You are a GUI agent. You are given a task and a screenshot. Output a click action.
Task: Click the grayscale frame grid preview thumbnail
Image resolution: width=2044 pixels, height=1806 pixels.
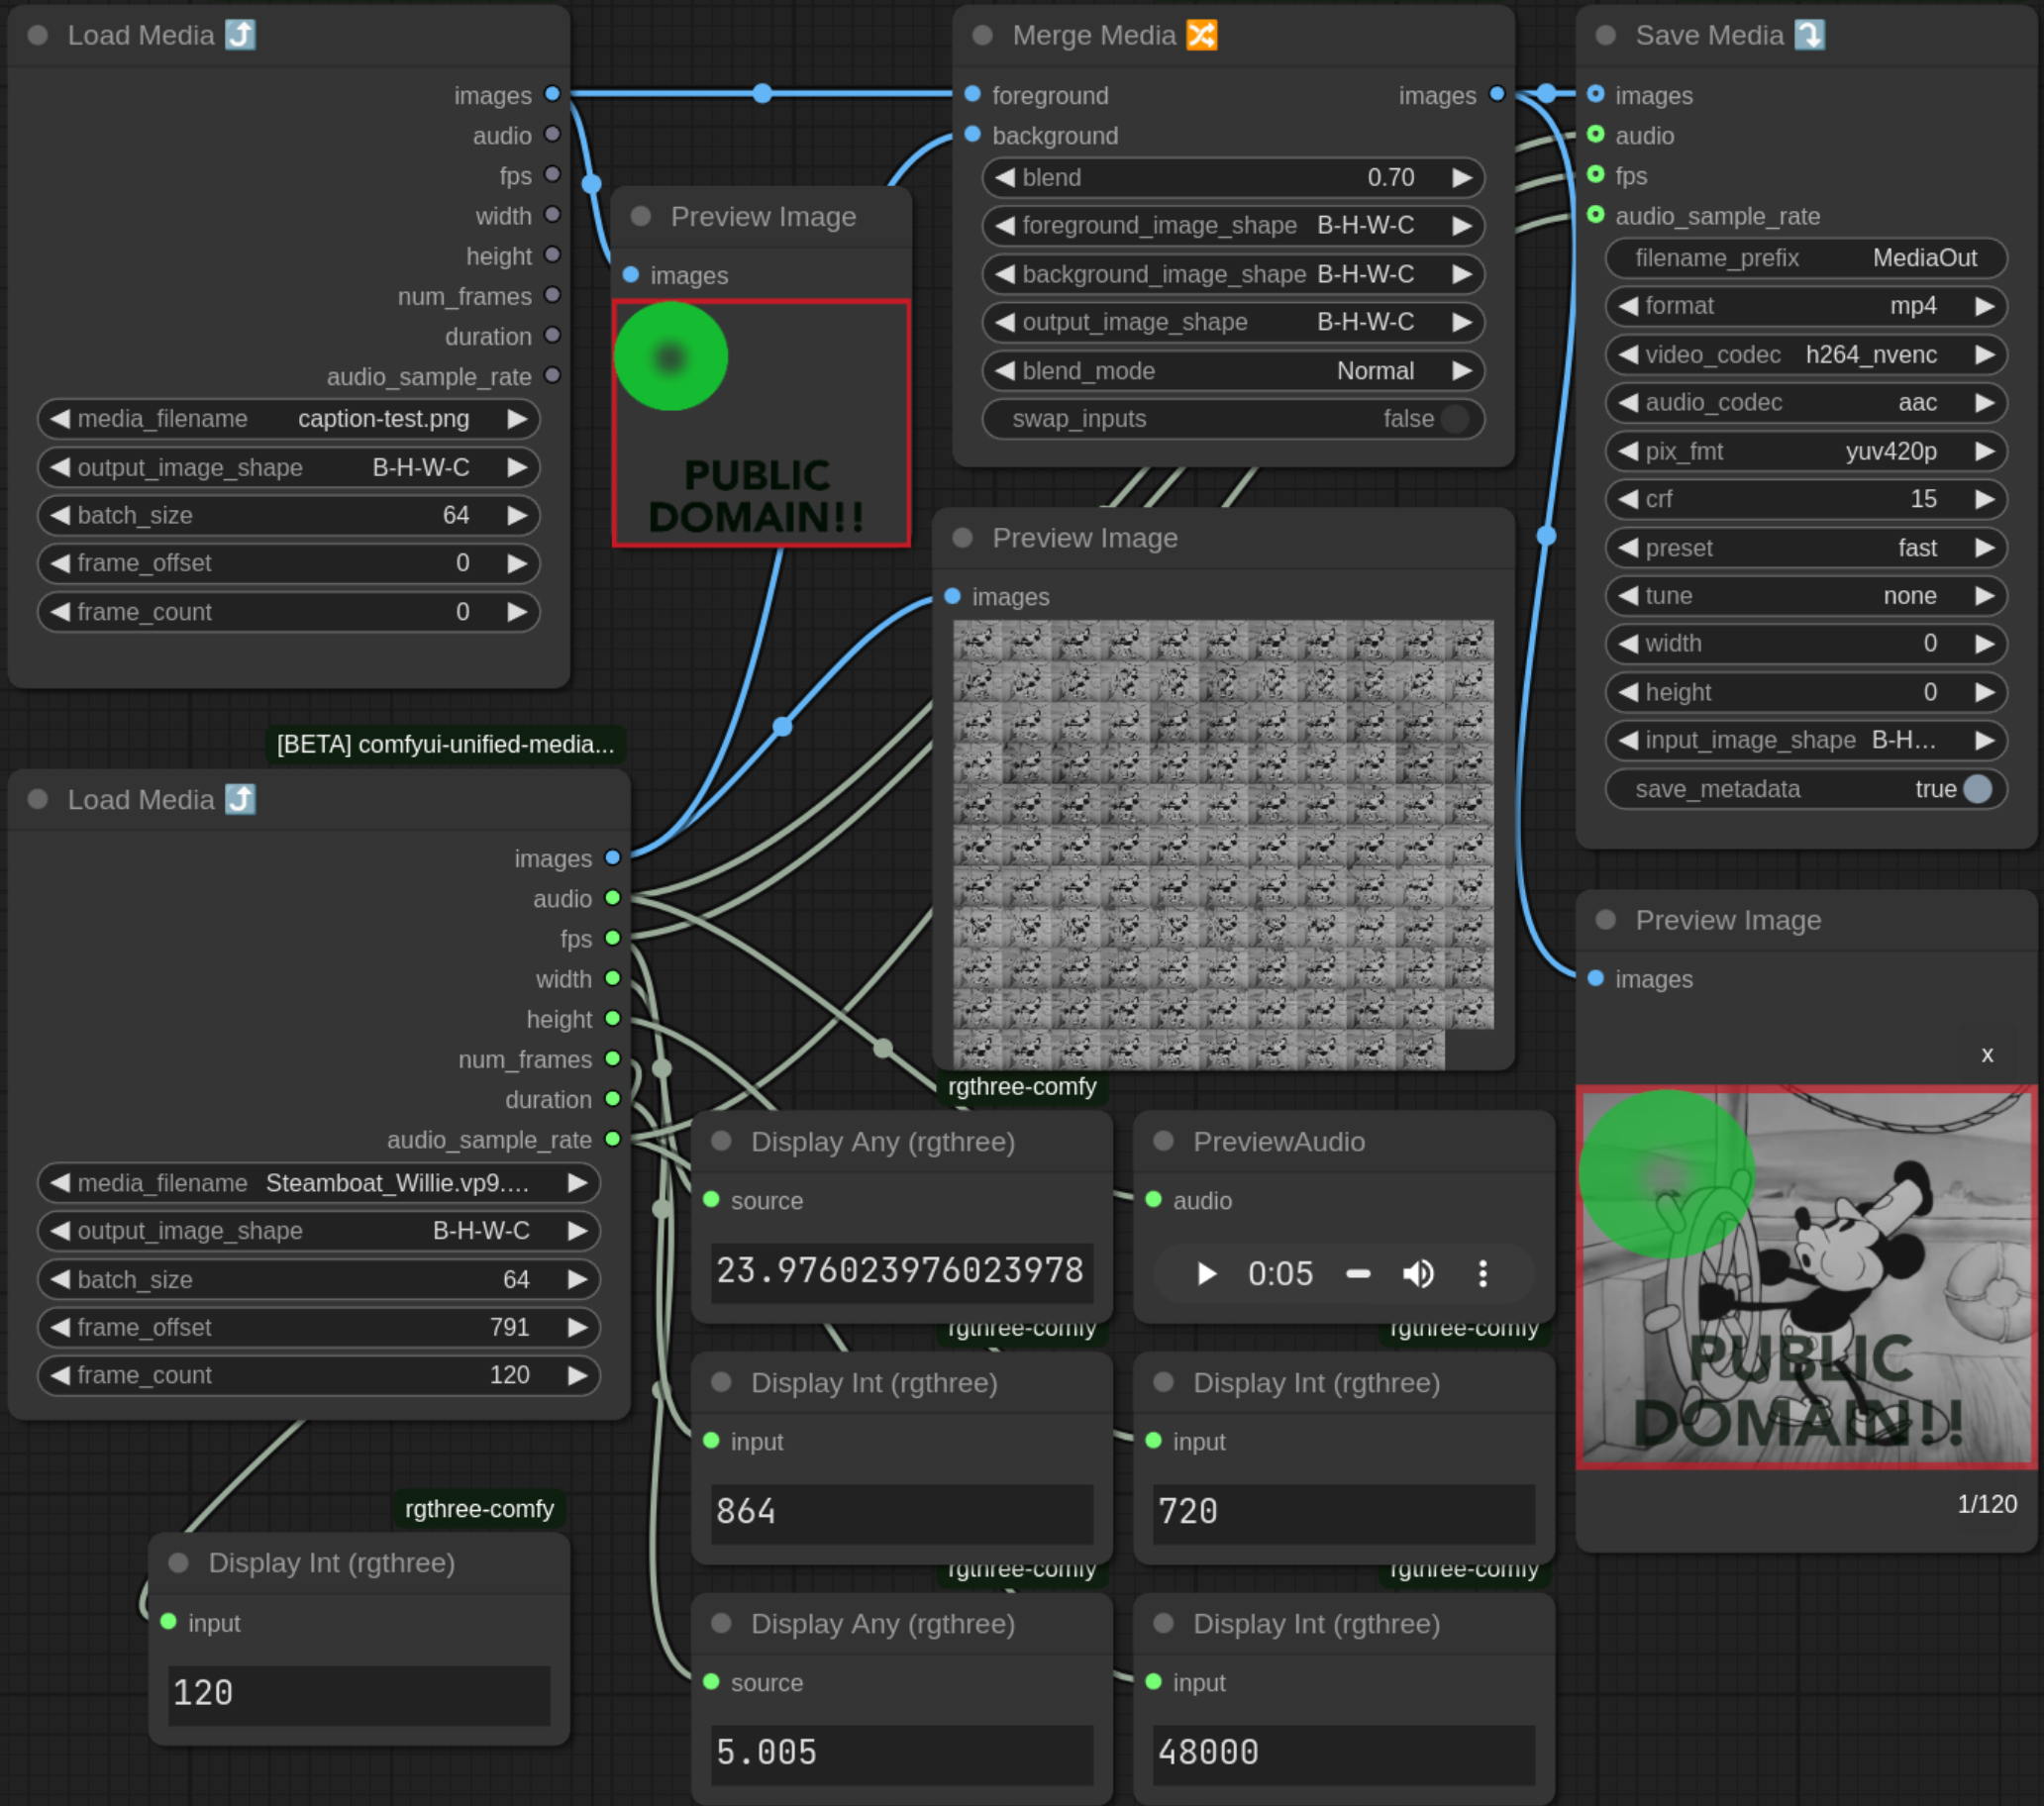(1223, 844)
